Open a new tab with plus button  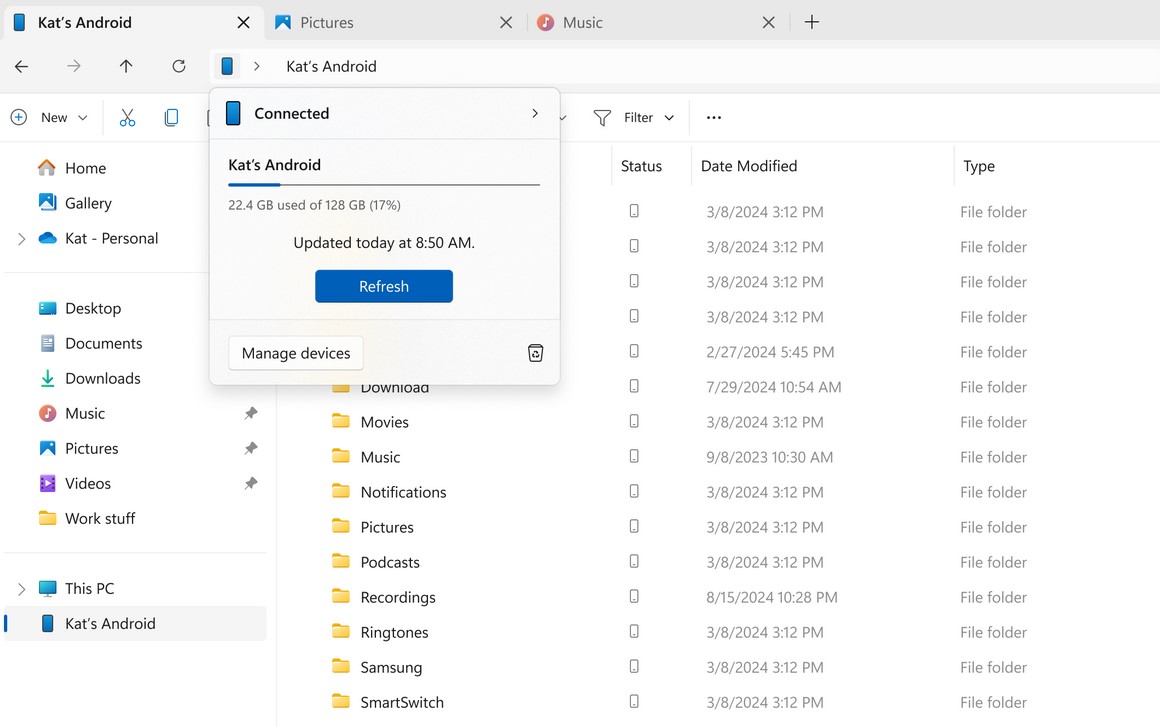[x=812, y=22]
